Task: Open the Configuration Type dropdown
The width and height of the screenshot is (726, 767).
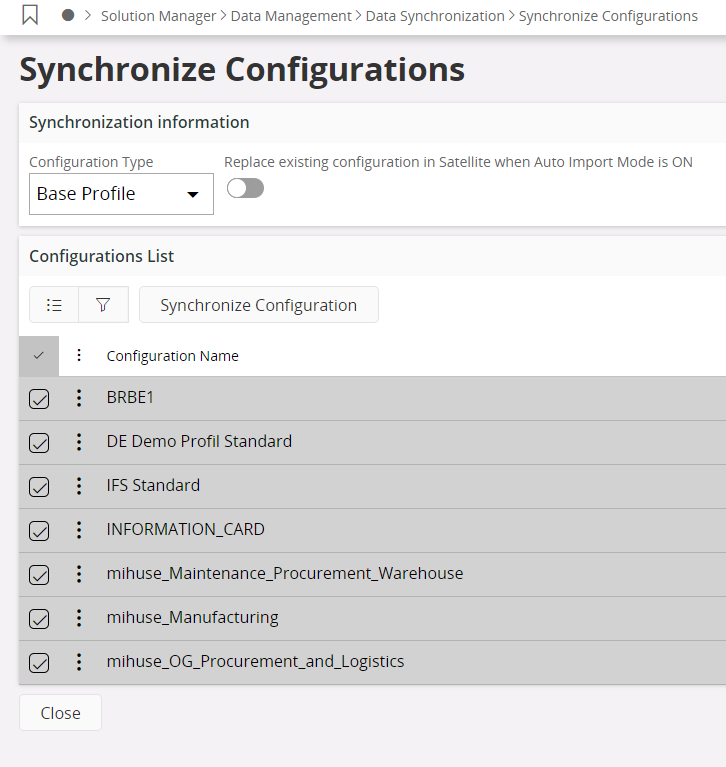Action: [x=121, y=194]
